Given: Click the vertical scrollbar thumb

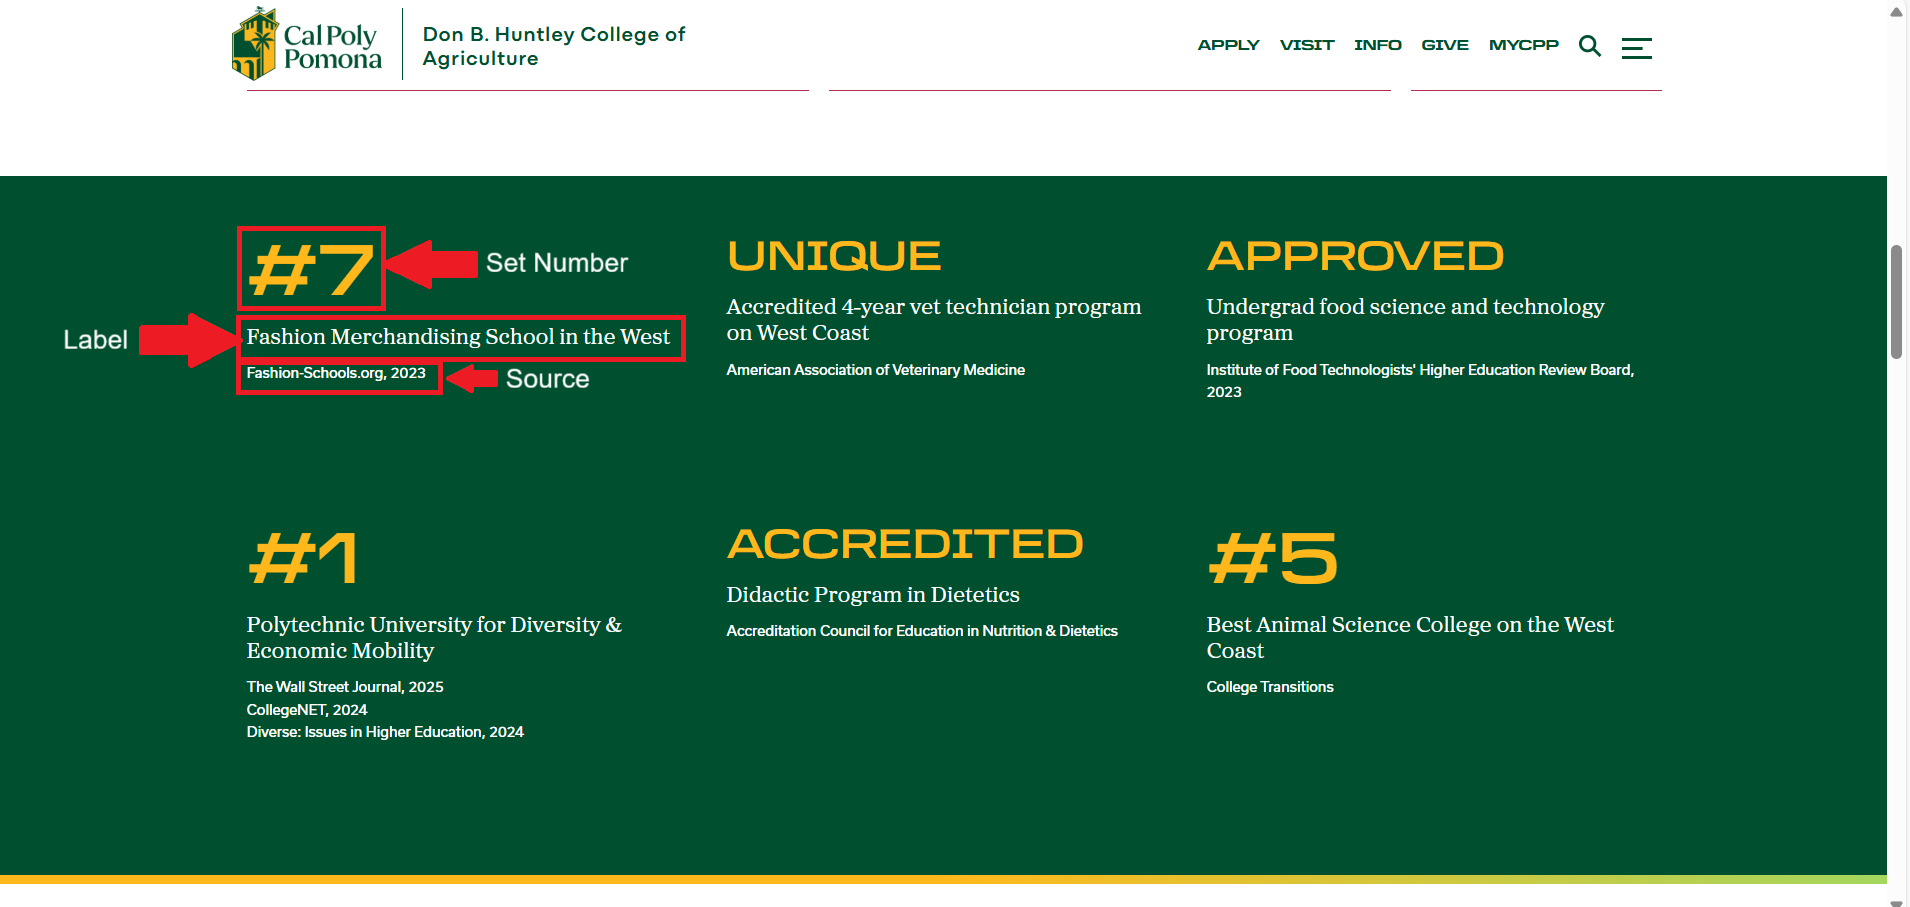Looking at the screenshot, I should click(x=1896, y=300).
